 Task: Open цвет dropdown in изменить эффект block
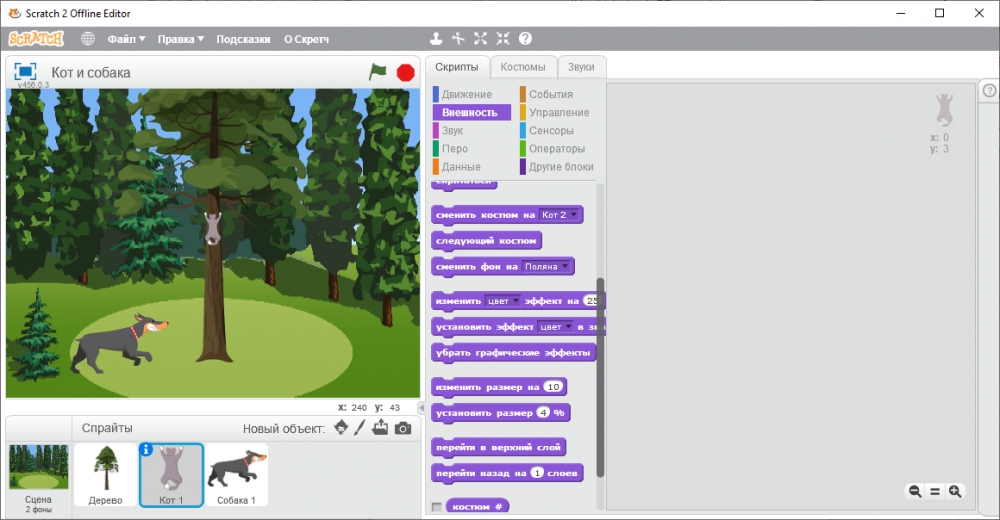click(503, 301)
